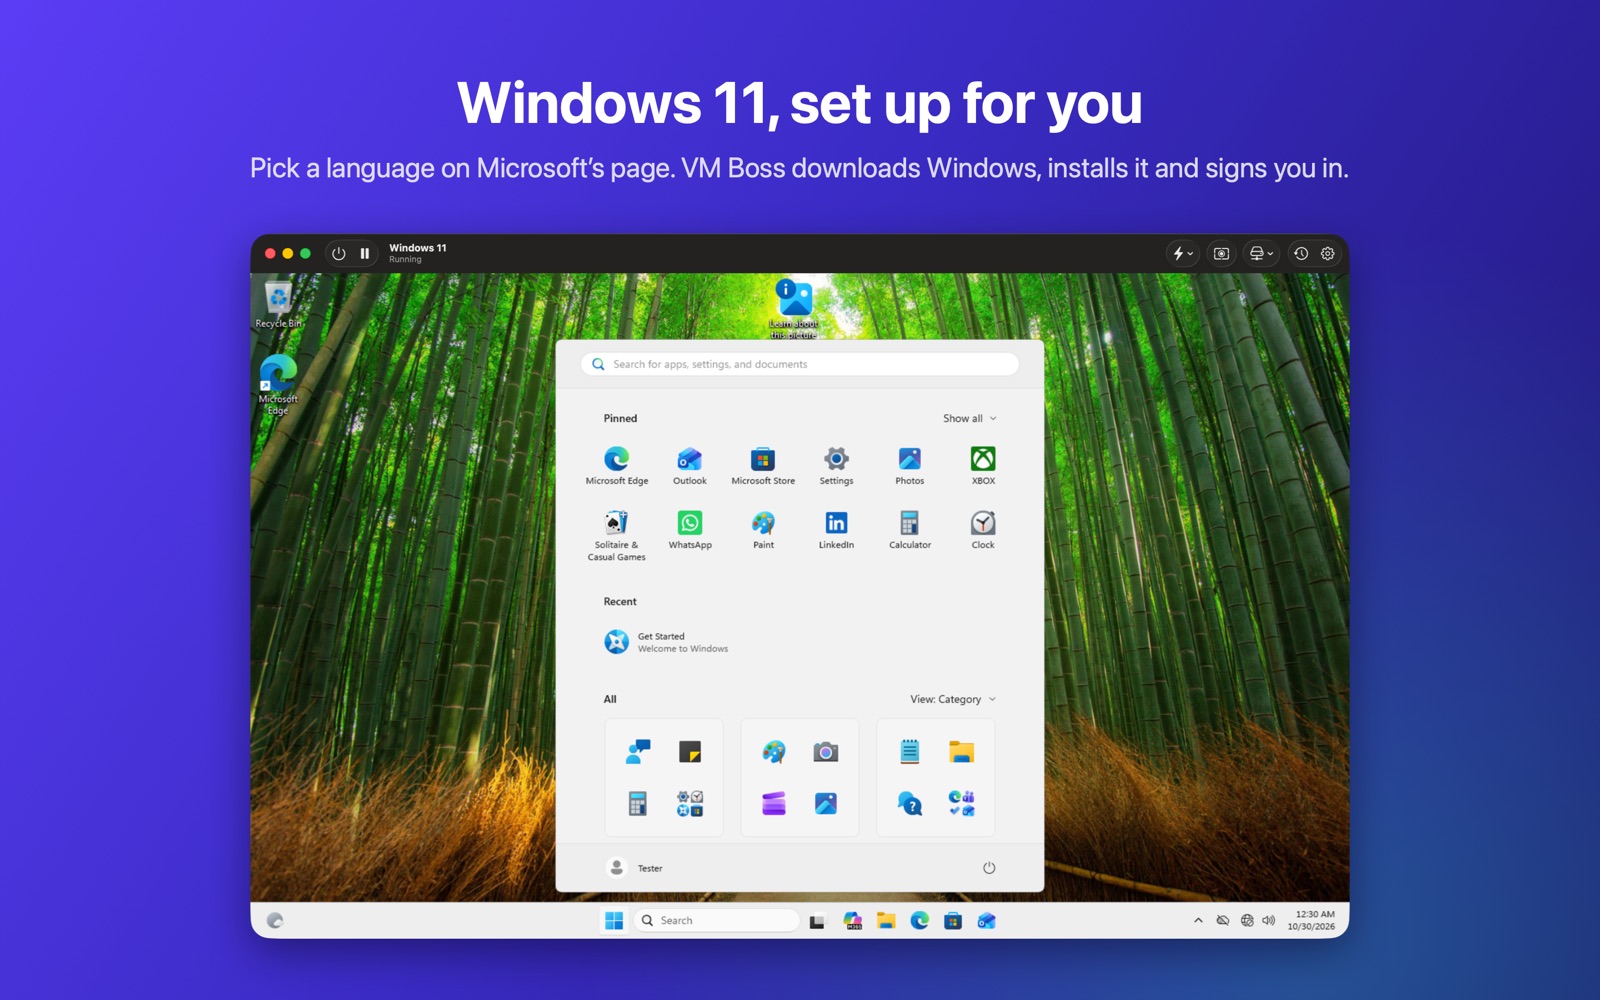The height and width of the screenshot is (1000, 1600).
Task: Open Camera icon in the All section
Action: pyautogui.click(x=826, y=752)
